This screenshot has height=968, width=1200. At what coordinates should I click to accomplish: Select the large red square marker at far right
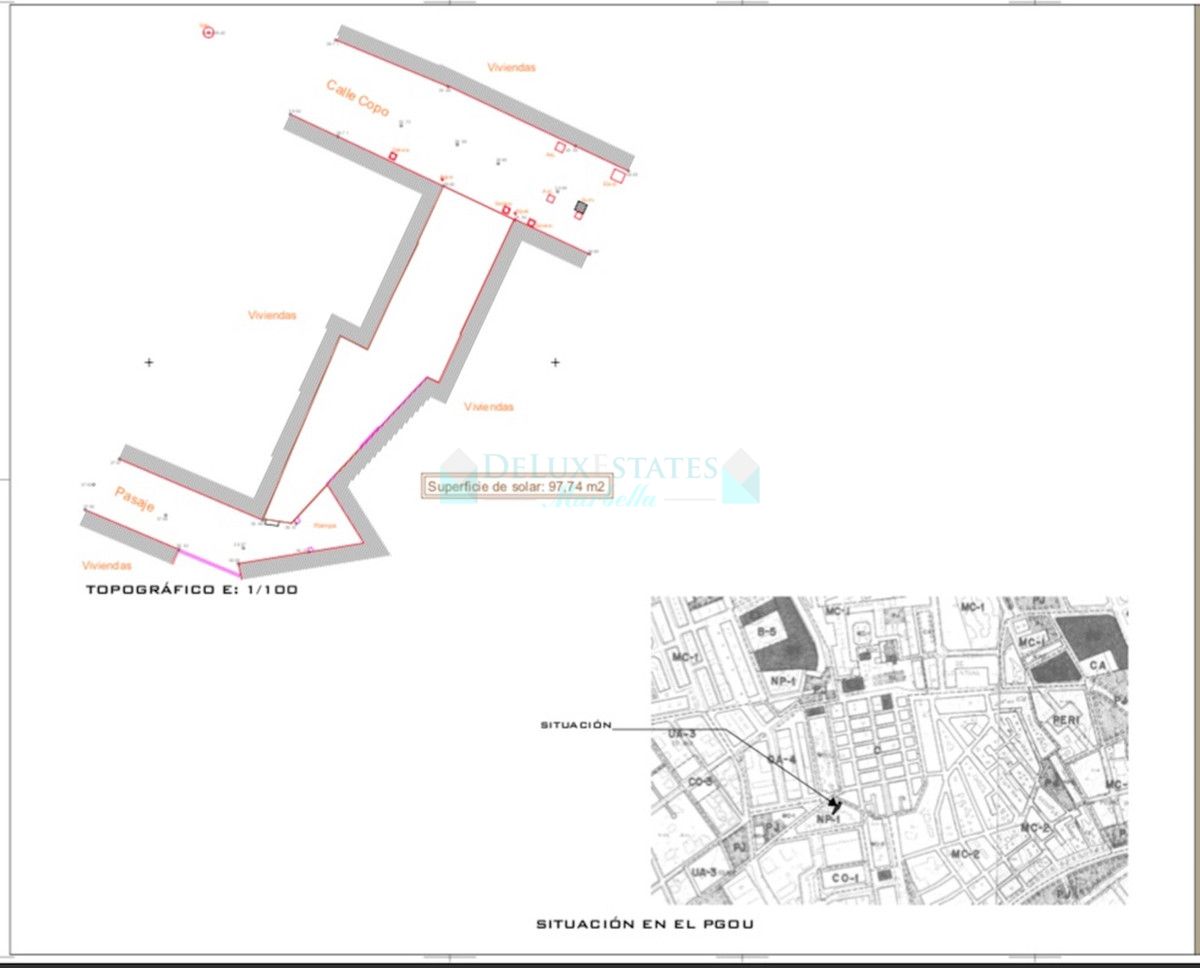(618, 175)
